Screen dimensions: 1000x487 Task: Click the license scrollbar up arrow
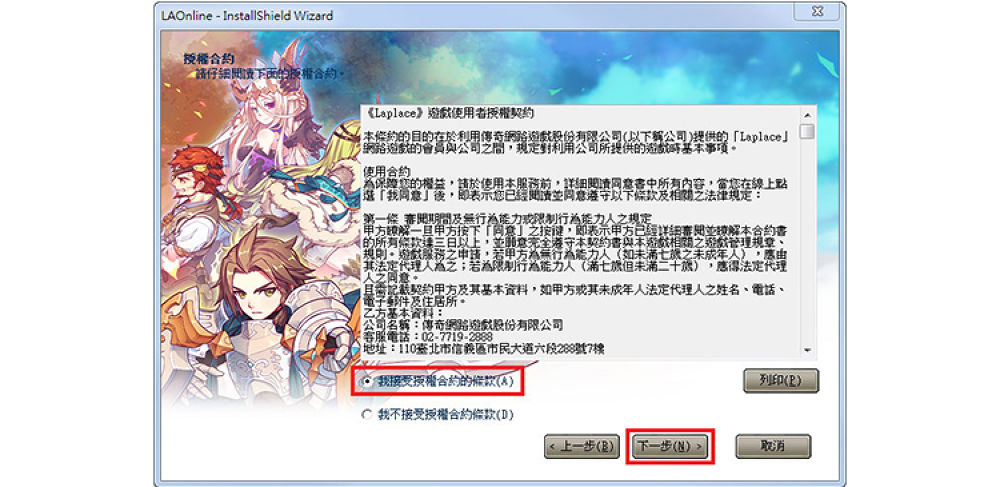tap(807, 115)
